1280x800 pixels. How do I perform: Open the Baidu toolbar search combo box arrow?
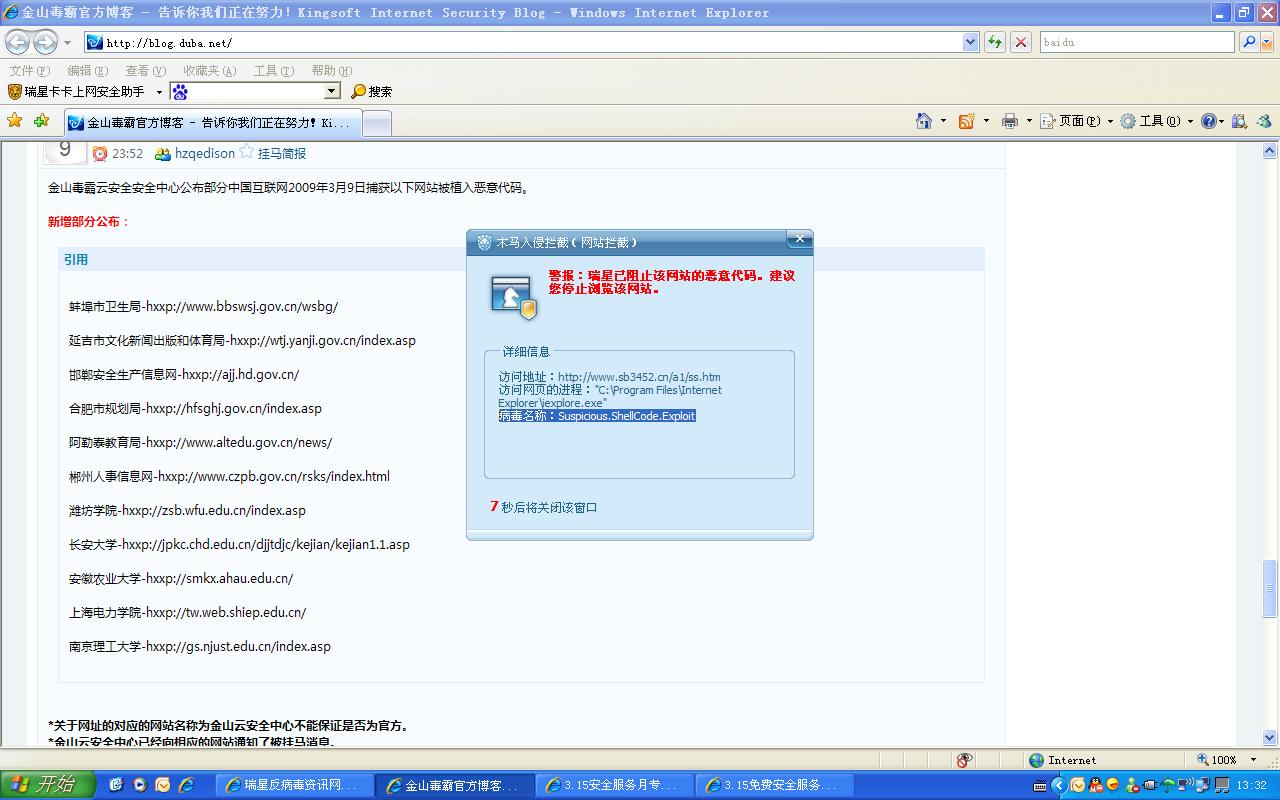[x=332, y=91]
